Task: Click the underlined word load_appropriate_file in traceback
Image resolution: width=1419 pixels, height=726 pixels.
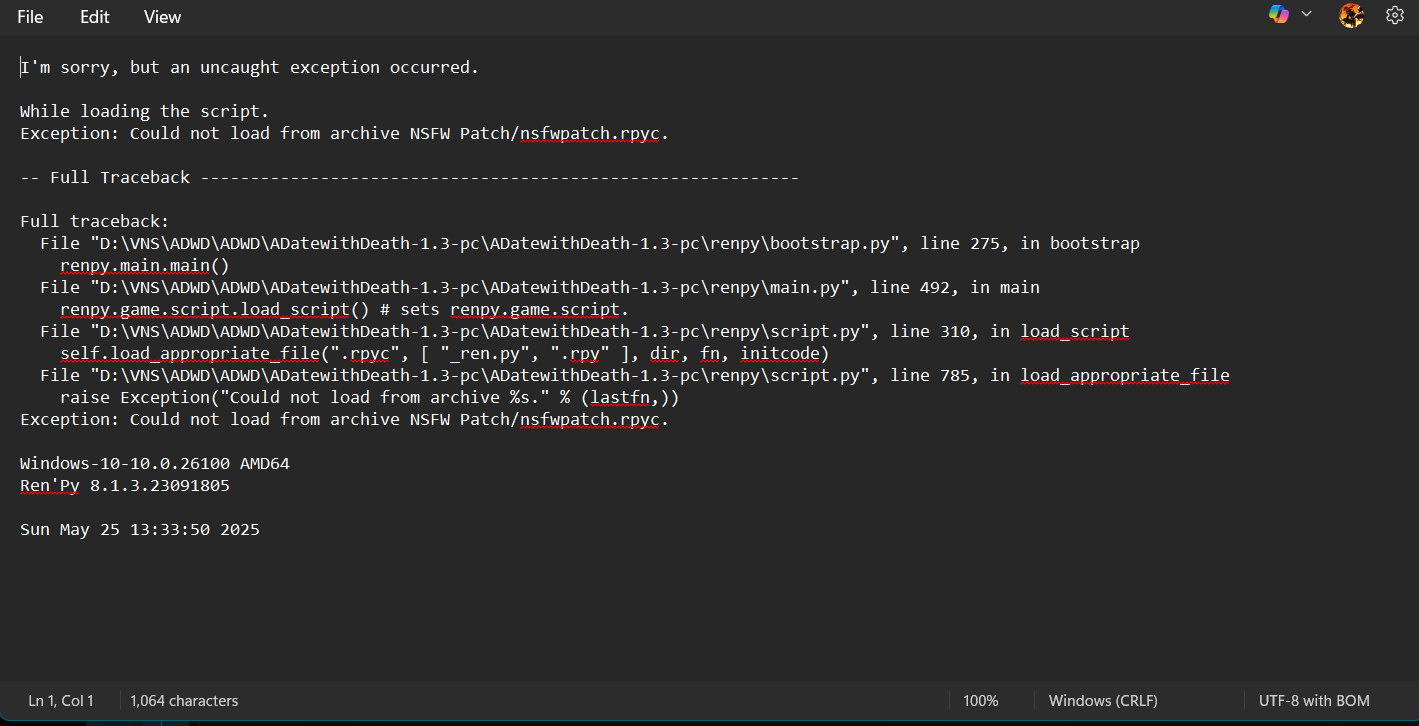Action: (1124, 376)
